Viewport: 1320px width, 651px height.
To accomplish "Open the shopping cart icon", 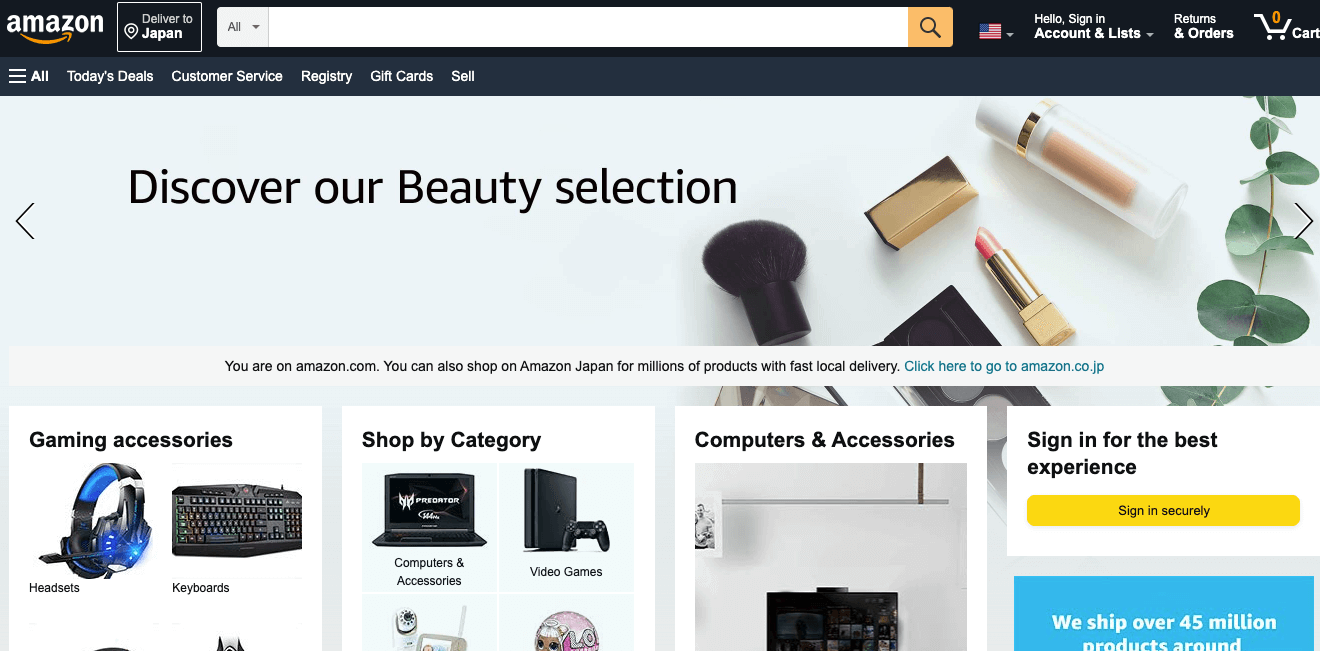I will click(x=1285, y=26).
